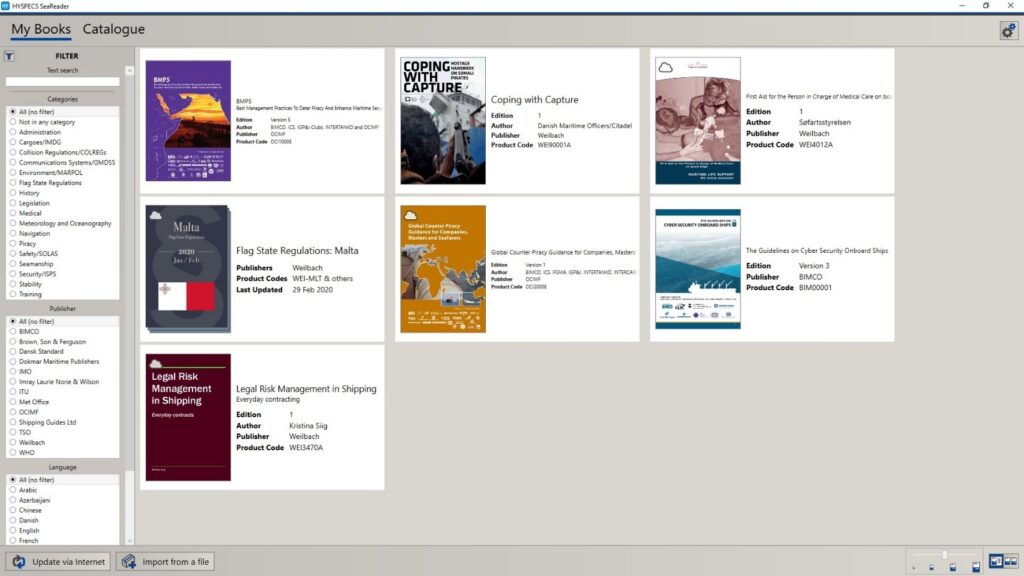
Task: Select the Piracy category filter
Action: point(27,243)
